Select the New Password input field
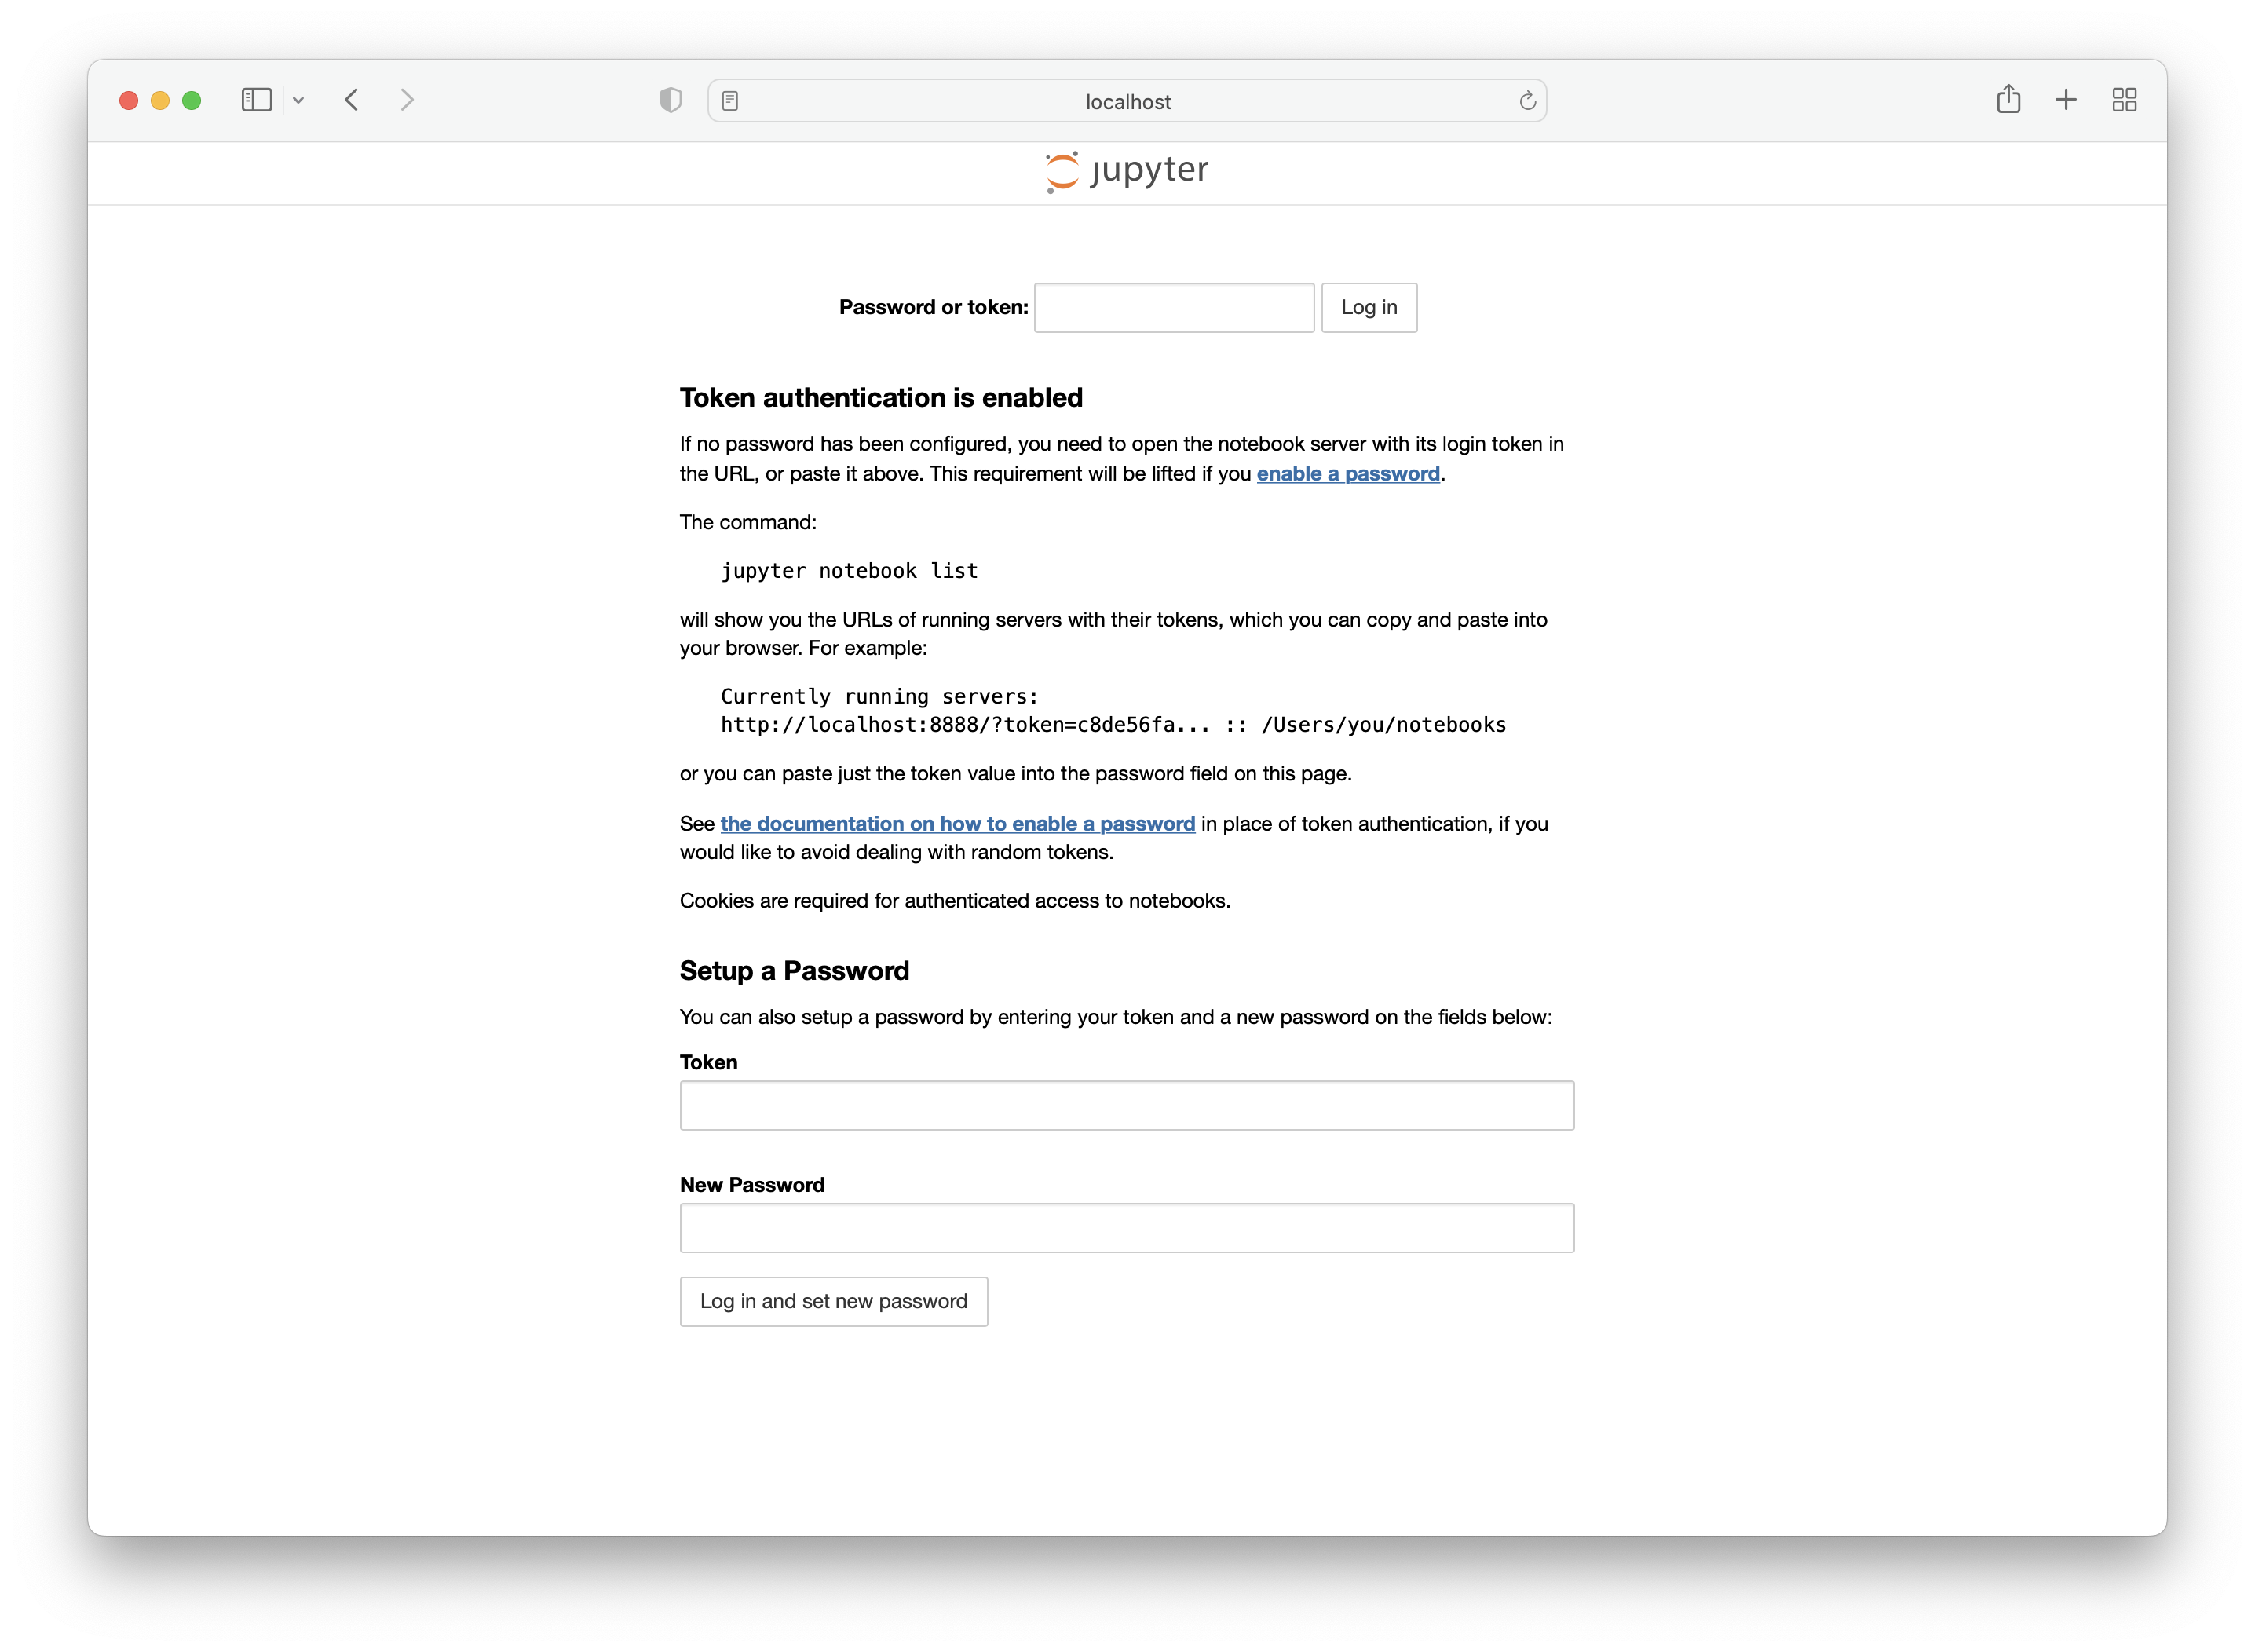The width and height of the screenshot is (2255, 1652). click(x=1126, y=1227)
